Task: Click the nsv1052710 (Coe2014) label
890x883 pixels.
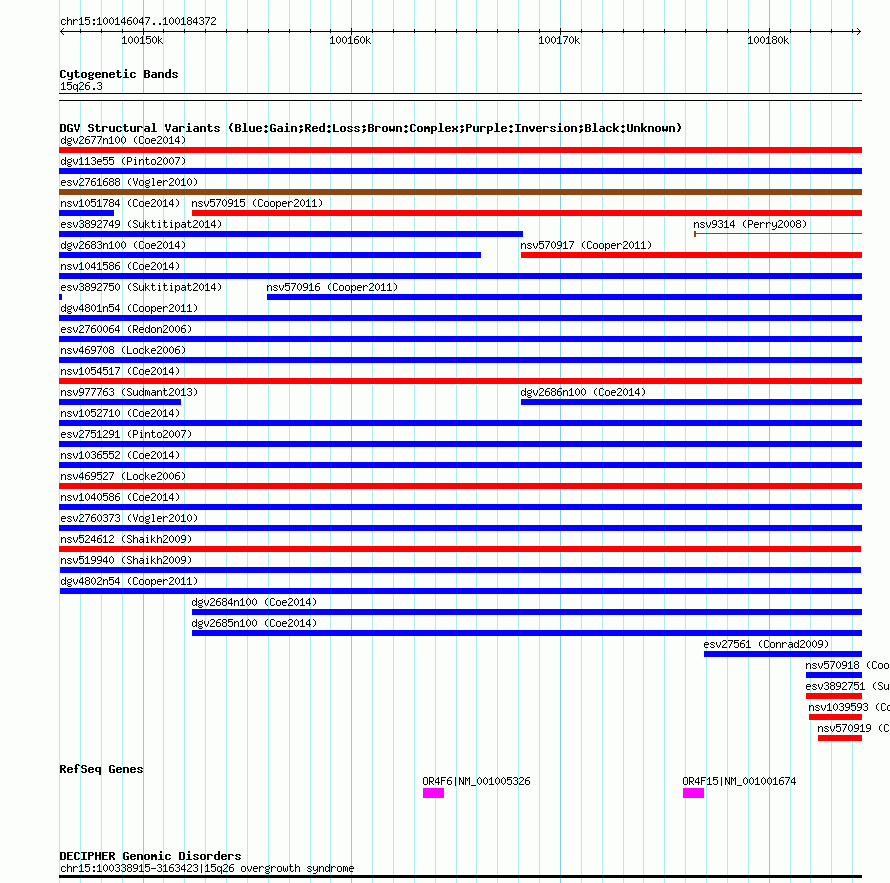Action: pos(120,413)
